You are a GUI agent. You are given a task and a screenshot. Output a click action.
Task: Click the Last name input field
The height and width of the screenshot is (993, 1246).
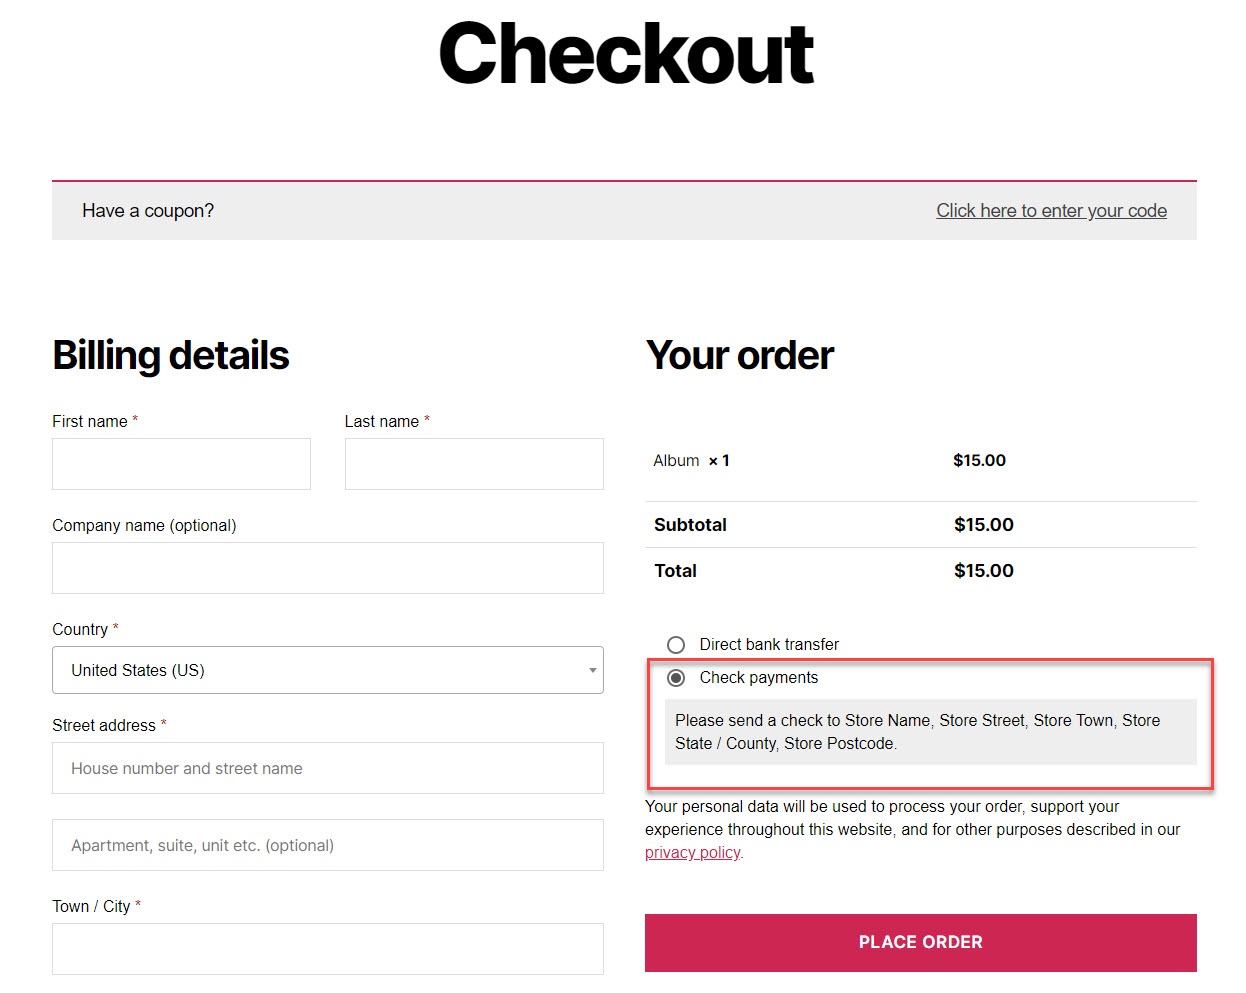tap(474, 464)
